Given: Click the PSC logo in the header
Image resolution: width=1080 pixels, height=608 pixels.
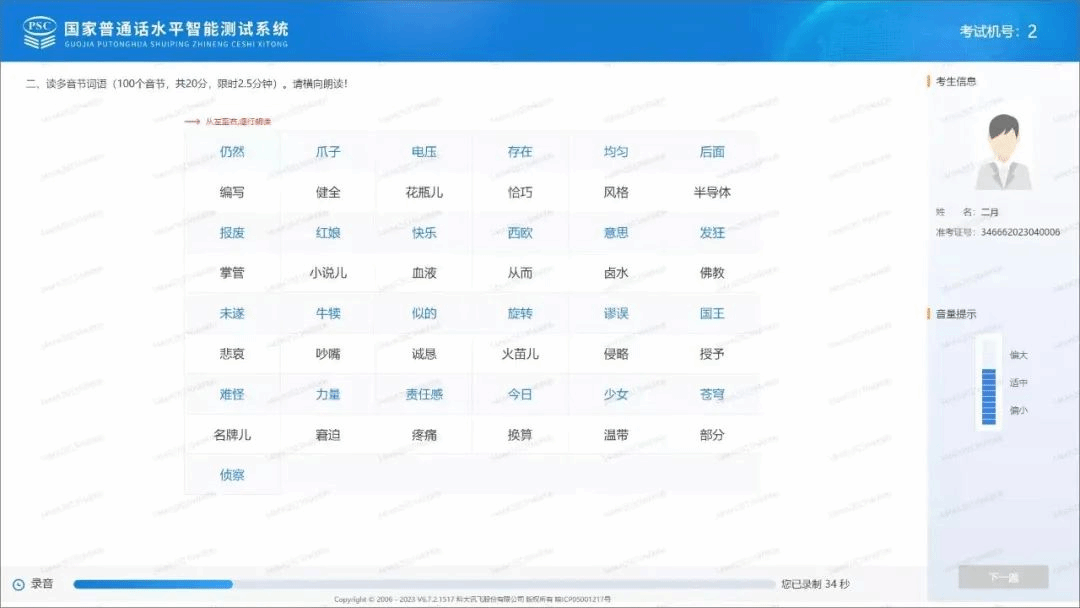Looking at the screenshot, I should 40,31.
